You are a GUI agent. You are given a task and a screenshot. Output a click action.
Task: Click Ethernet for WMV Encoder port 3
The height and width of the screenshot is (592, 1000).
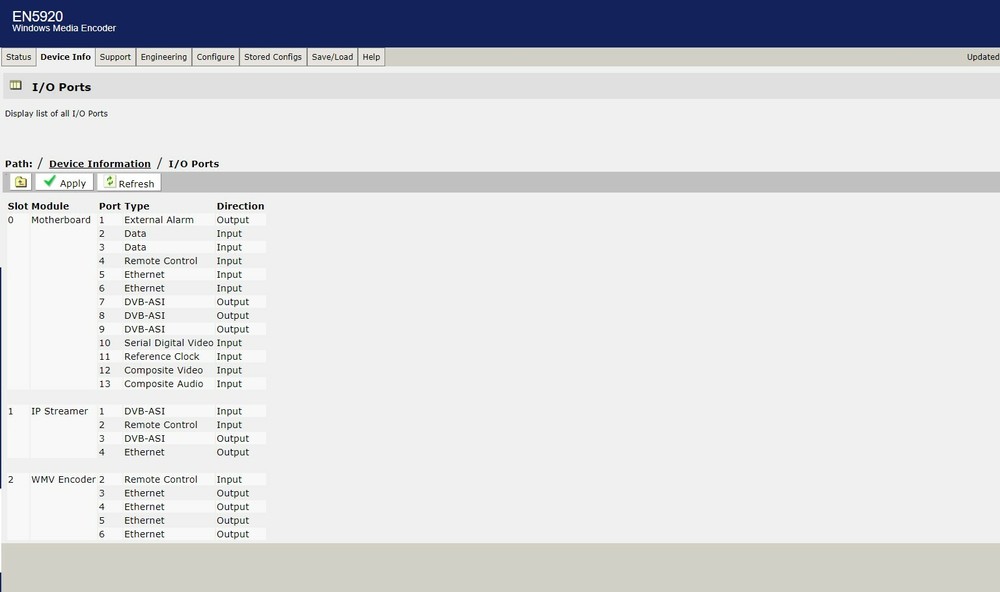pos(144,493)
